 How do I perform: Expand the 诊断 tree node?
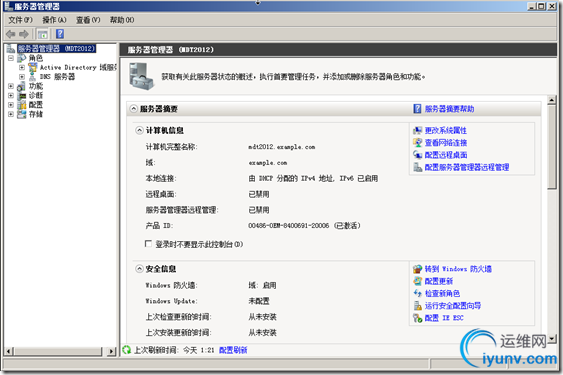click(11, 96)
